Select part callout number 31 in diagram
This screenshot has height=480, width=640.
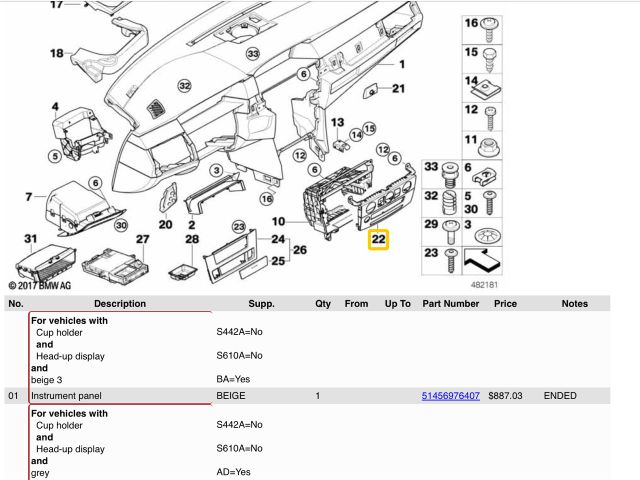tap(30, 238)
